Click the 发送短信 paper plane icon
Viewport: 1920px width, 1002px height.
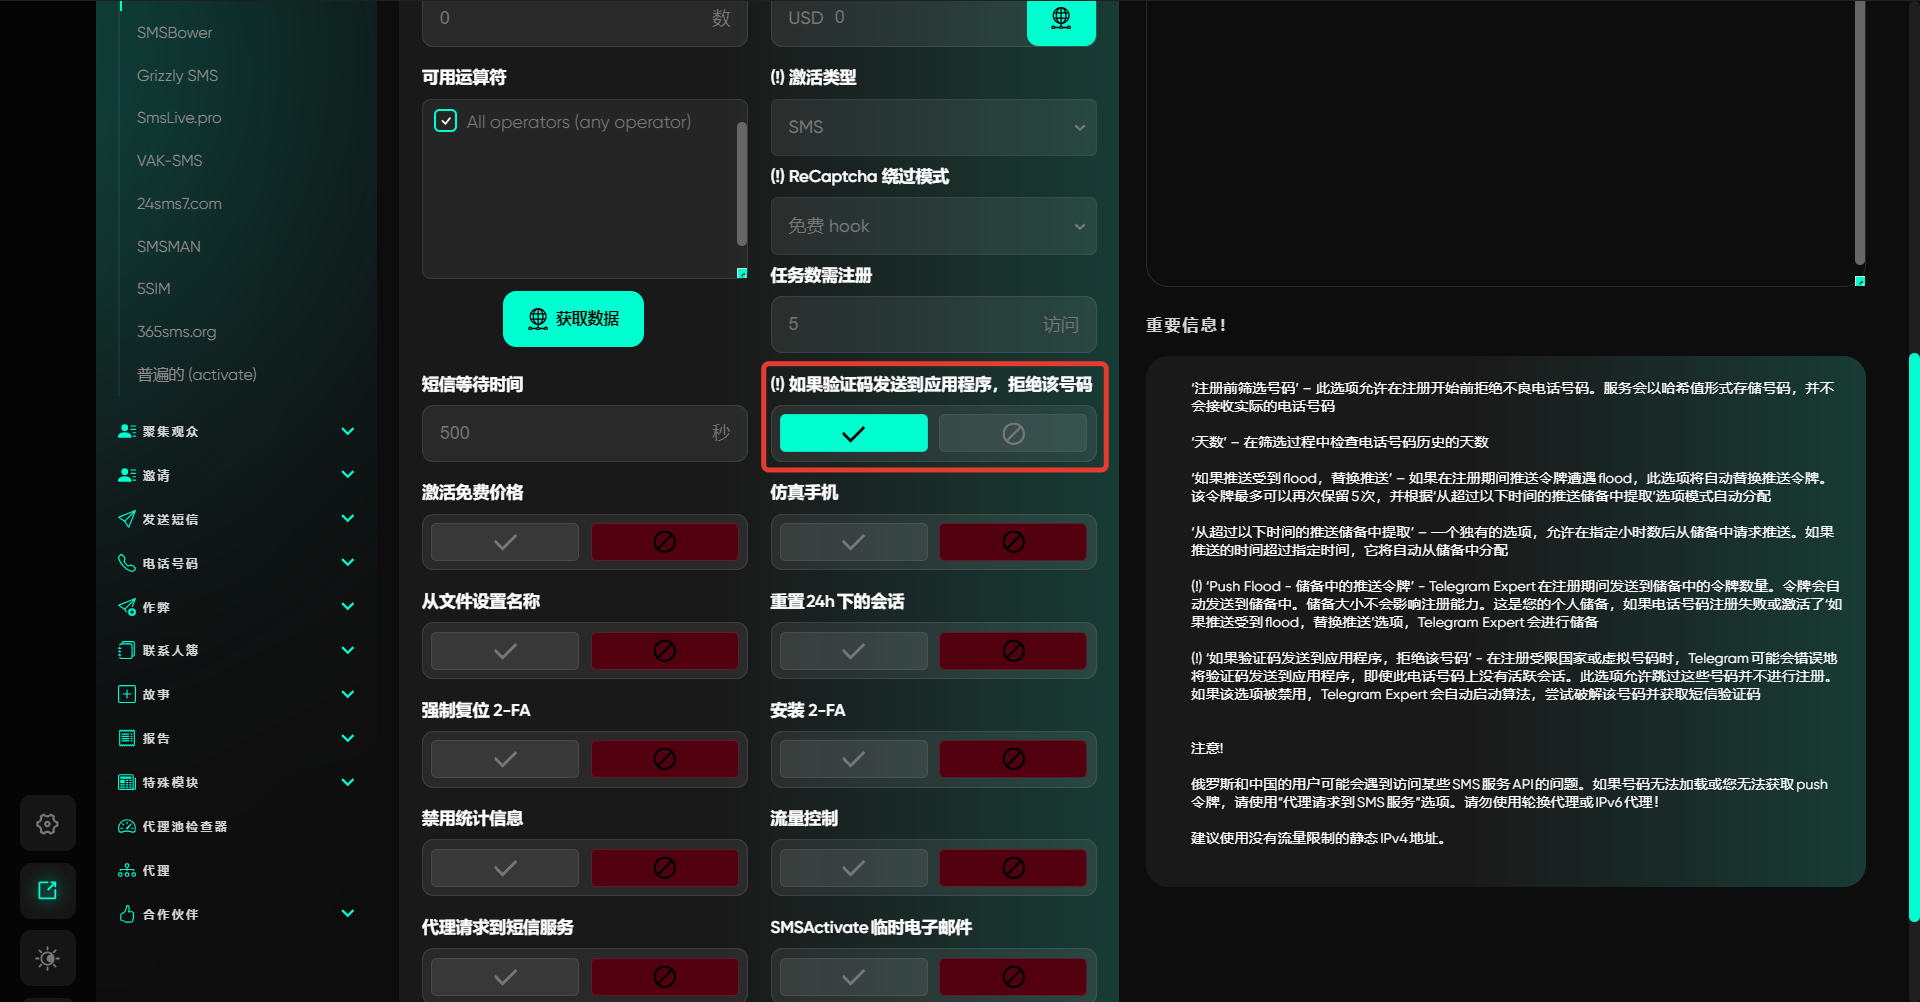(x=127, y=519)
